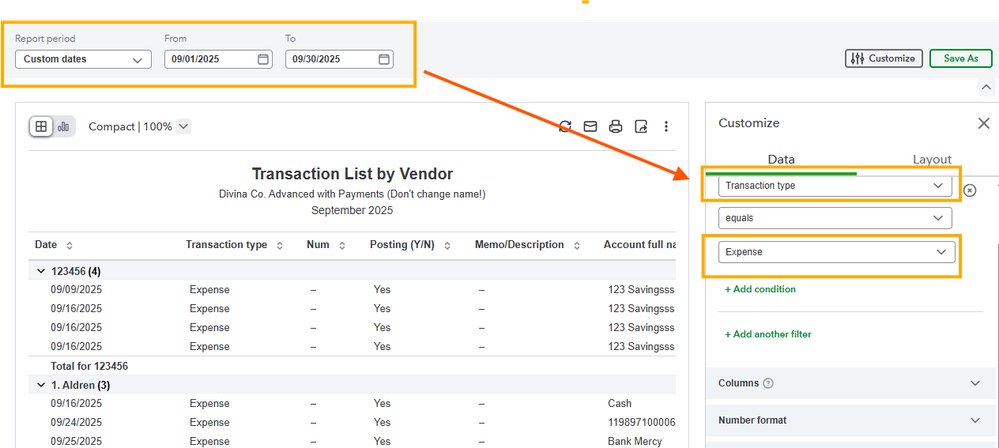Refresh the report
The width and height of the screenshot is (999, 448).
[x=565, y=126]
